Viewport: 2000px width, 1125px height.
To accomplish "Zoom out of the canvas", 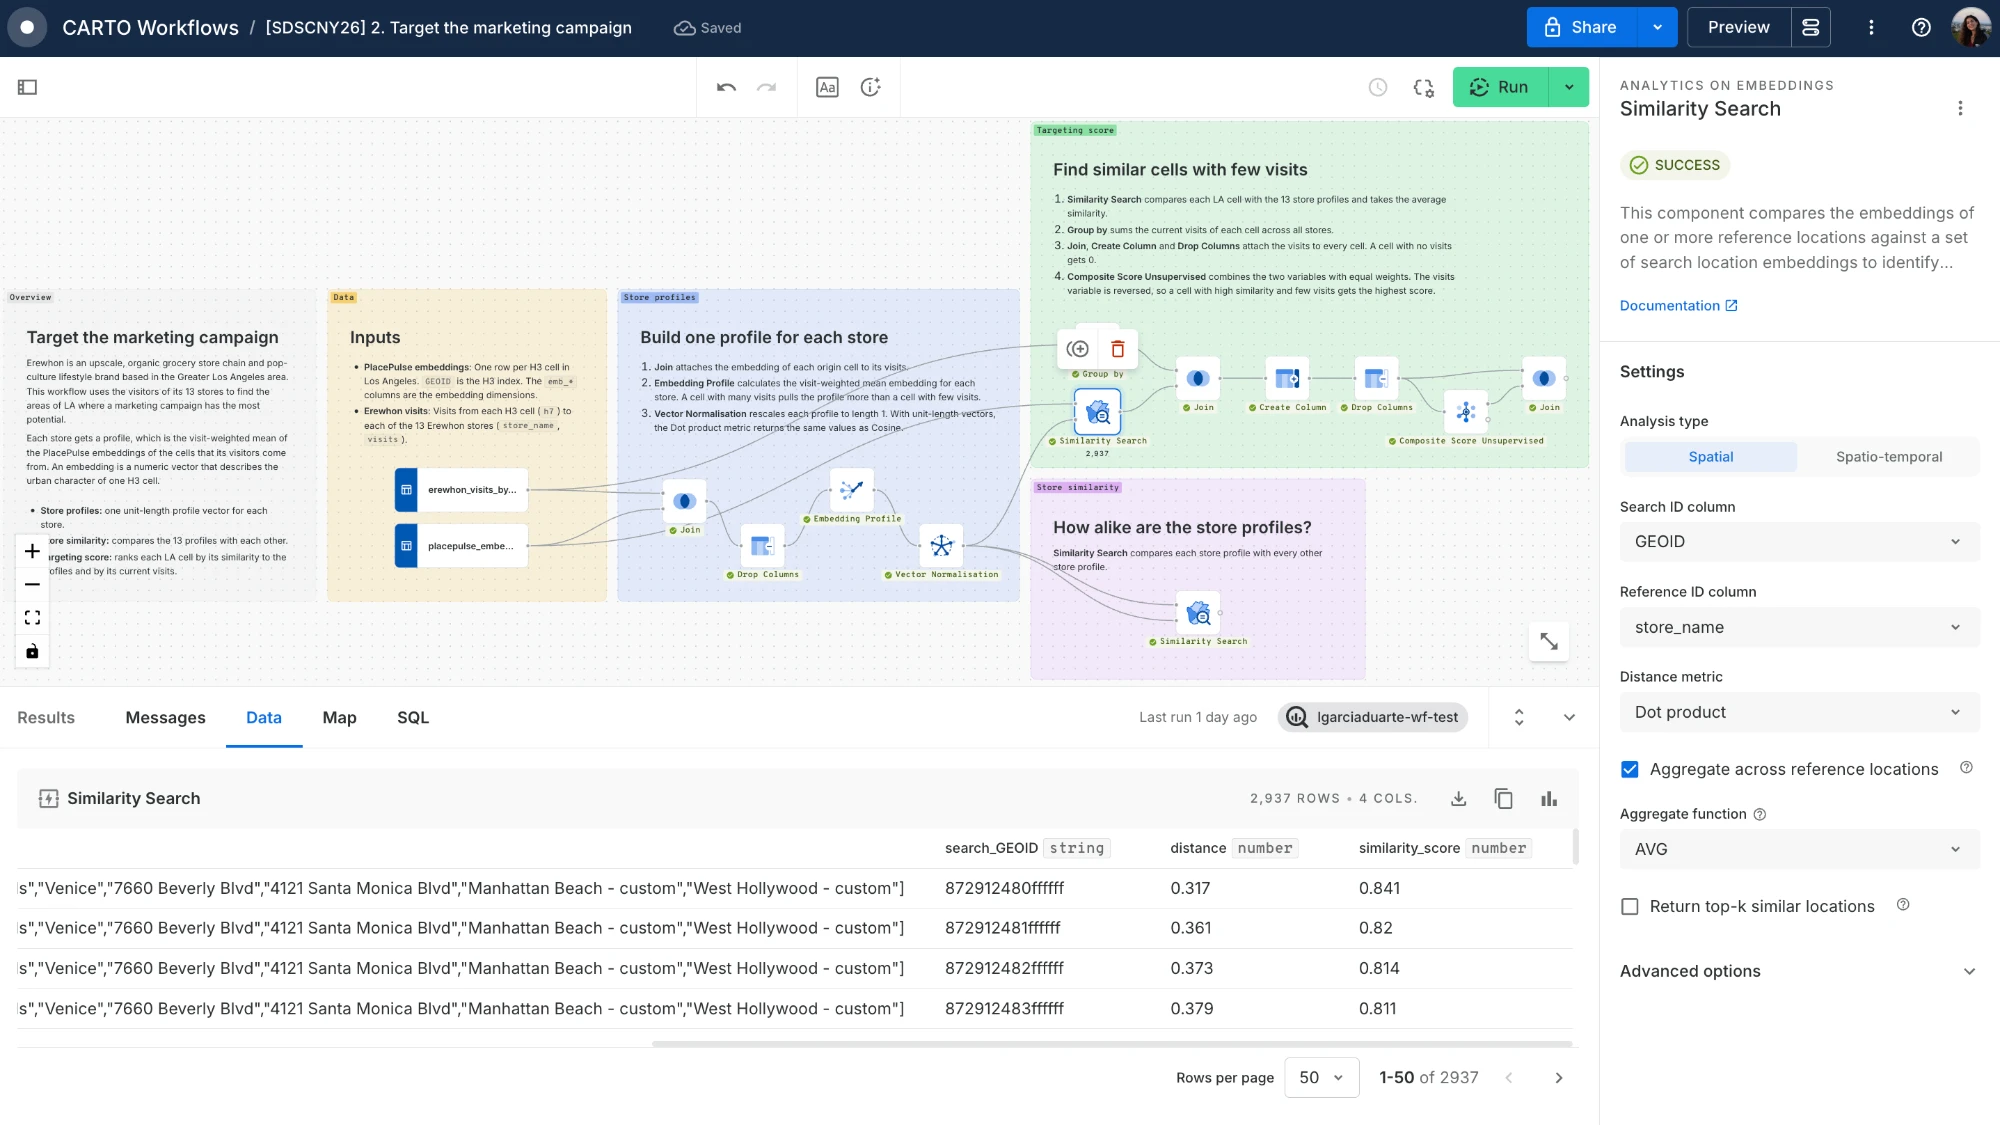I will pos(32,584).
